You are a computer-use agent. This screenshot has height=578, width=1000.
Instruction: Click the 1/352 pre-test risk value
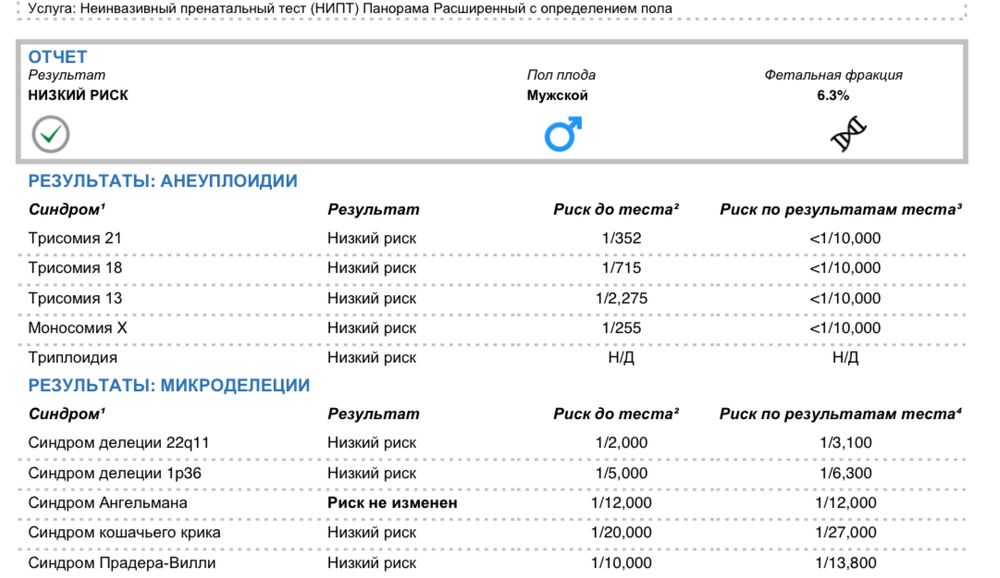coord(621,238)
